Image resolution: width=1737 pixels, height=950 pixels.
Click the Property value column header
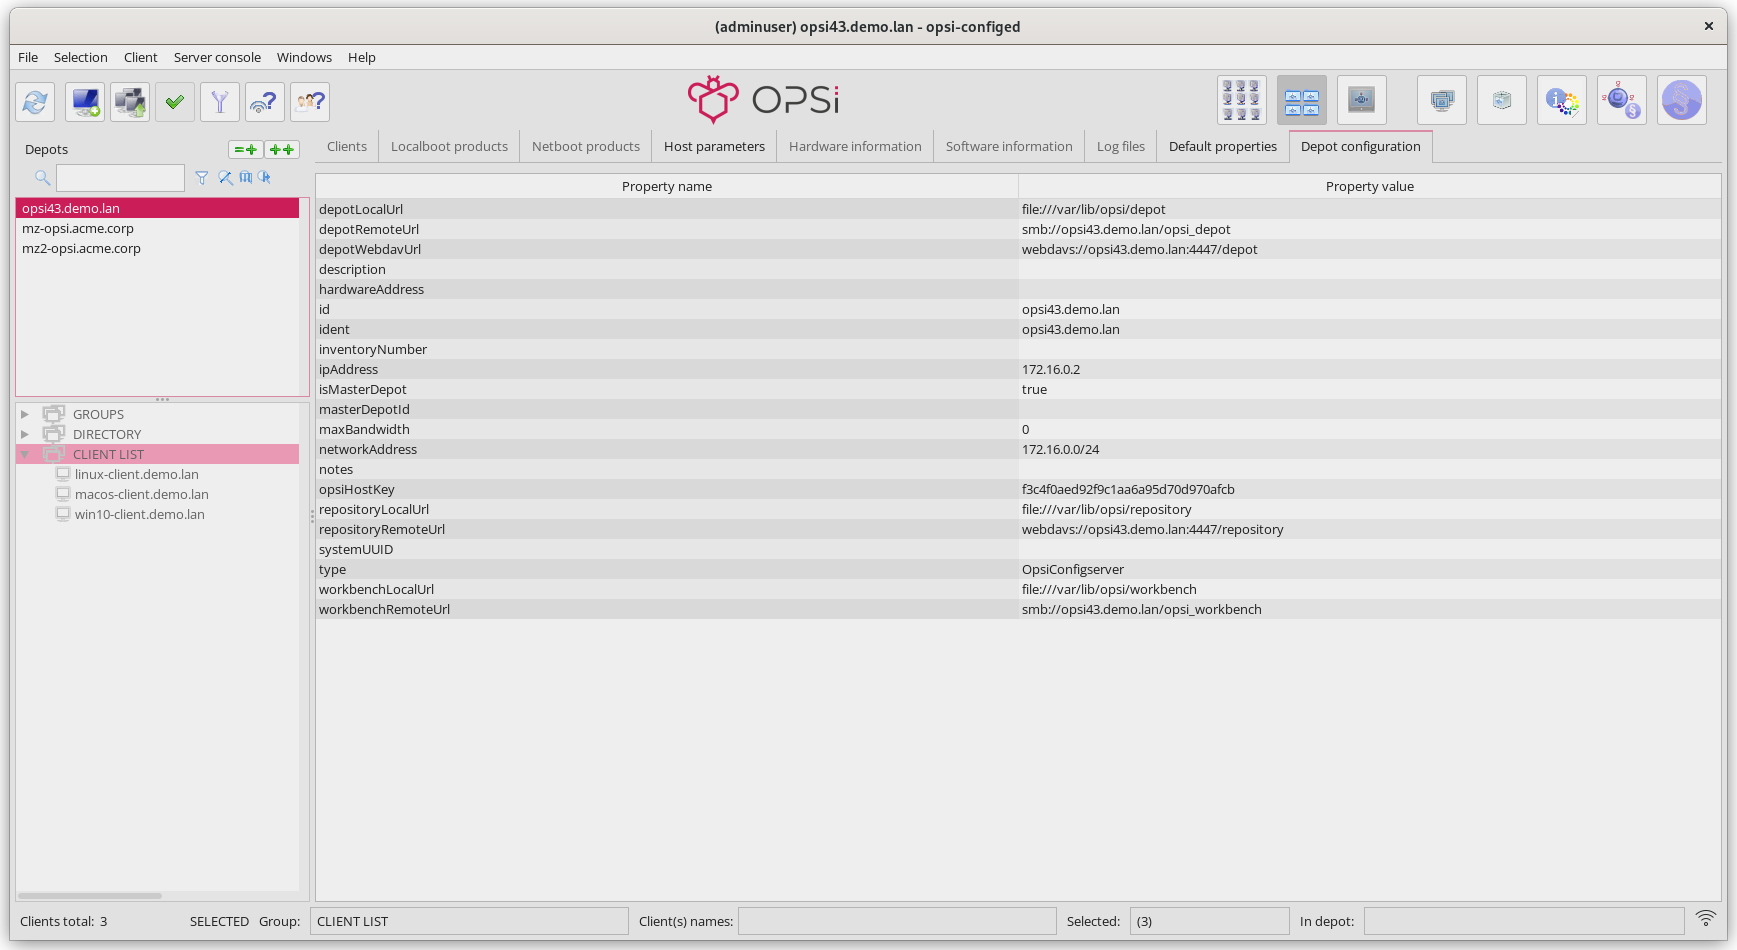1370,186
